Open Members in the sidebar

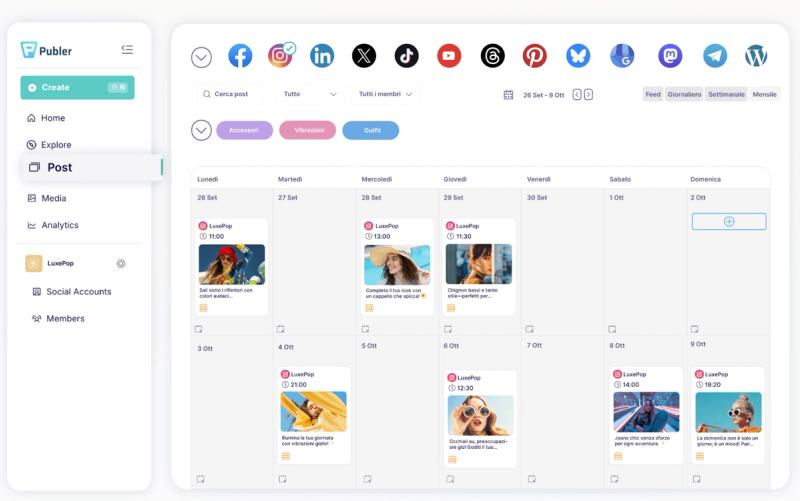(58, 318)
